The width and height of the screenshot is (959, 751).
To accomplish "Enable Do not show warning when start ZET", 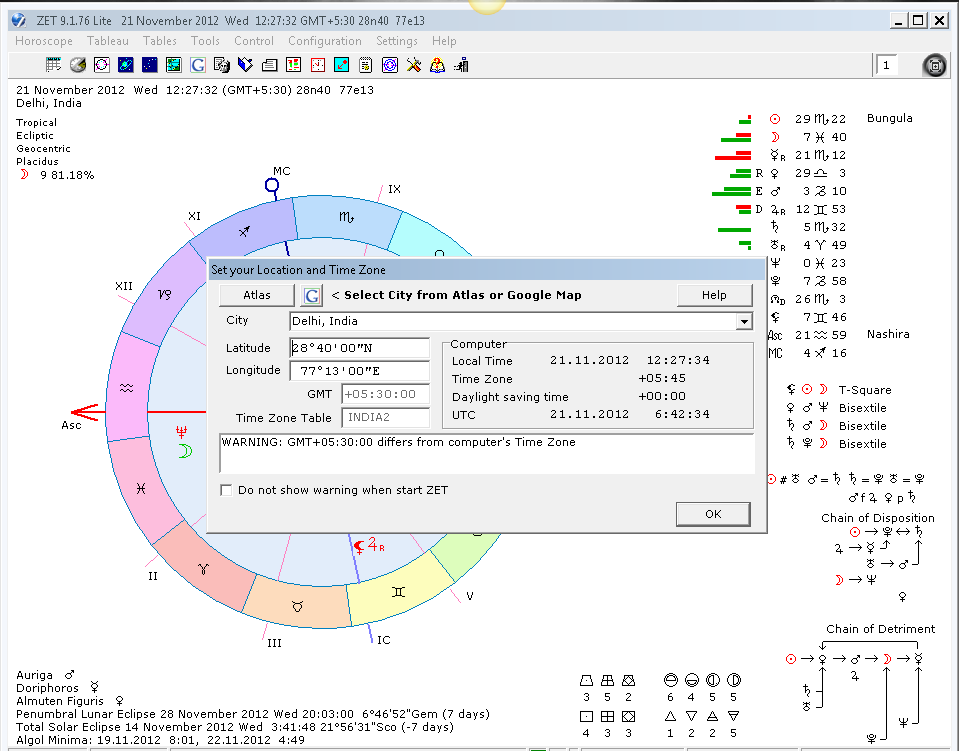I will tap(226, 490).
